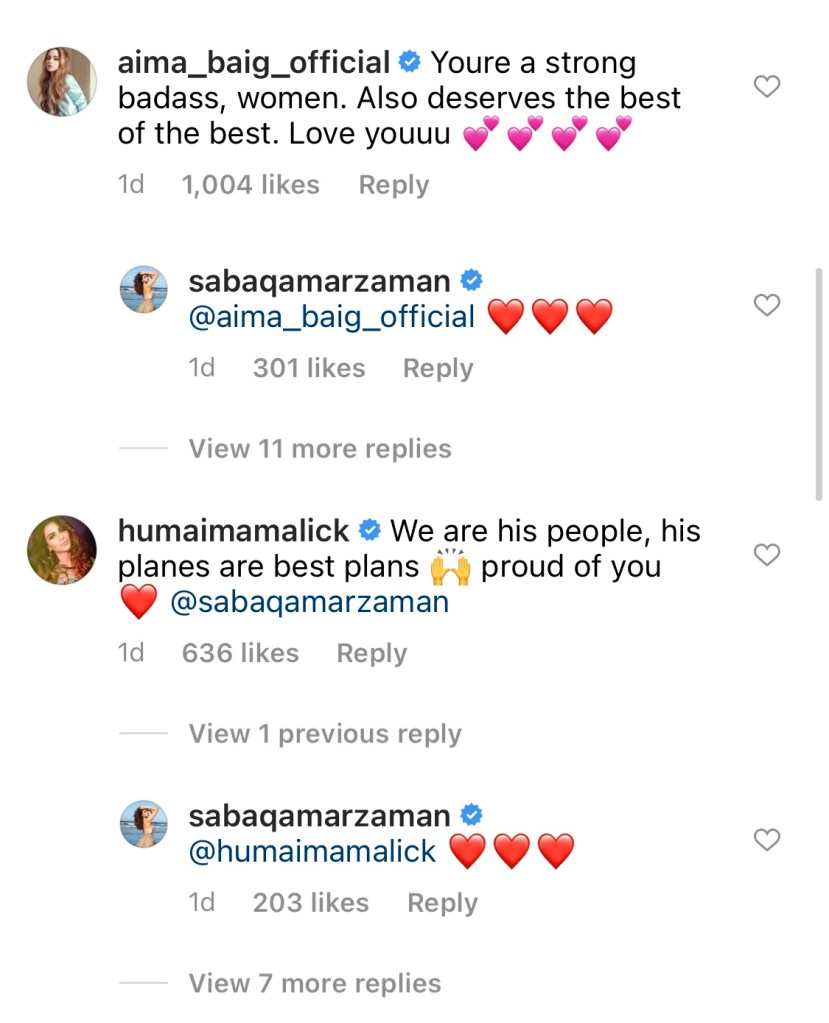Click the verified badge next to humaimamalick
The width and height of the screenshot is (829, 1023).
click(x=371, y=530)
